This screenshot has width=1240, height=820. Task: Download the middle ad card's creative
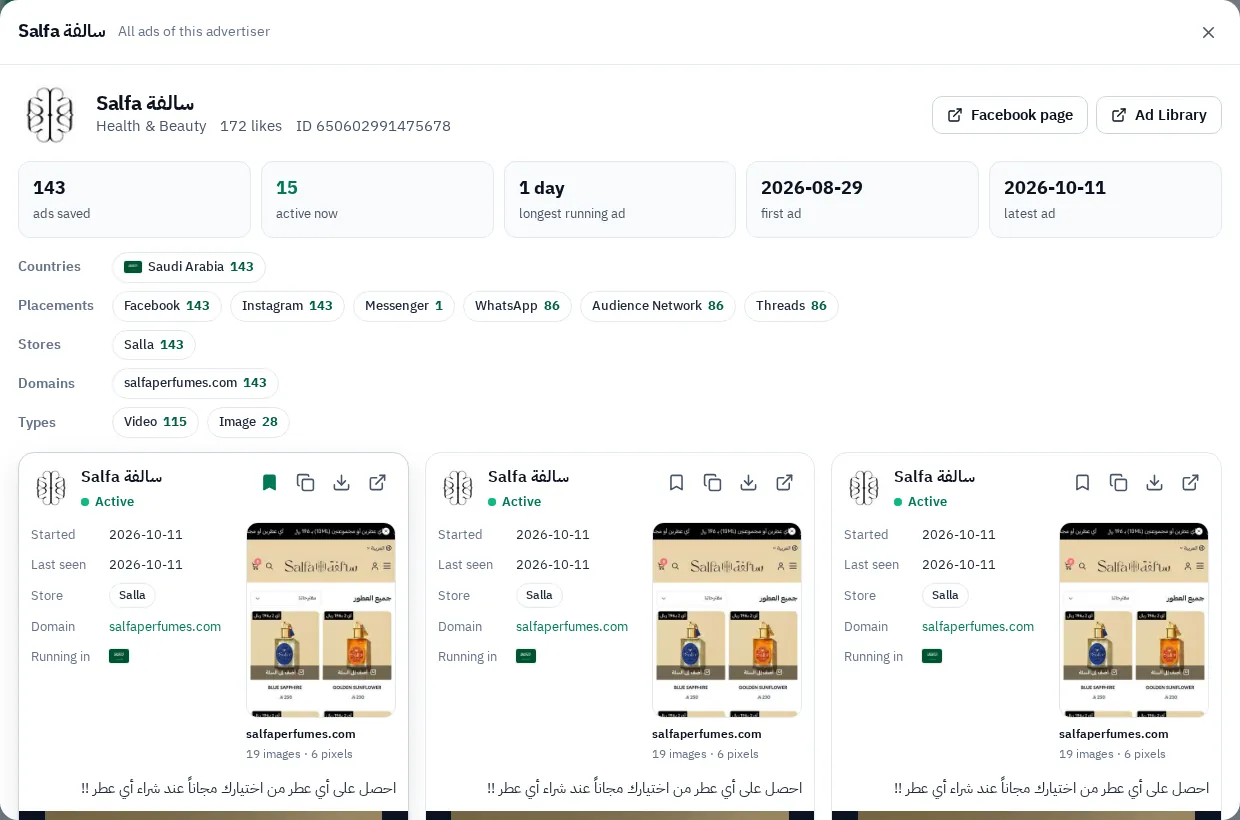point(749,483)
